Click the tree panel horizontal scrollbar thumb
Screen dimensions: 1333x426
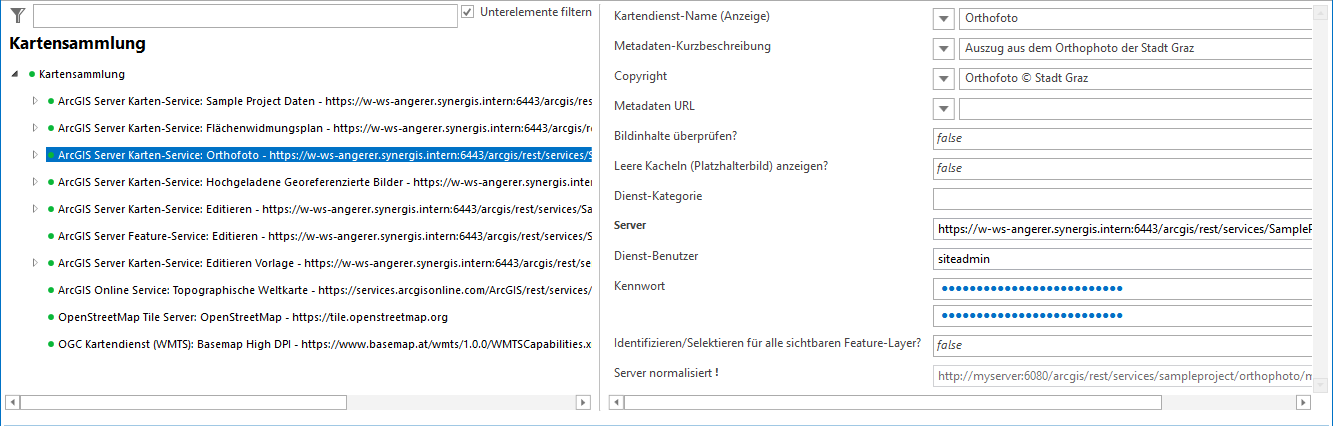pos(183,402)
